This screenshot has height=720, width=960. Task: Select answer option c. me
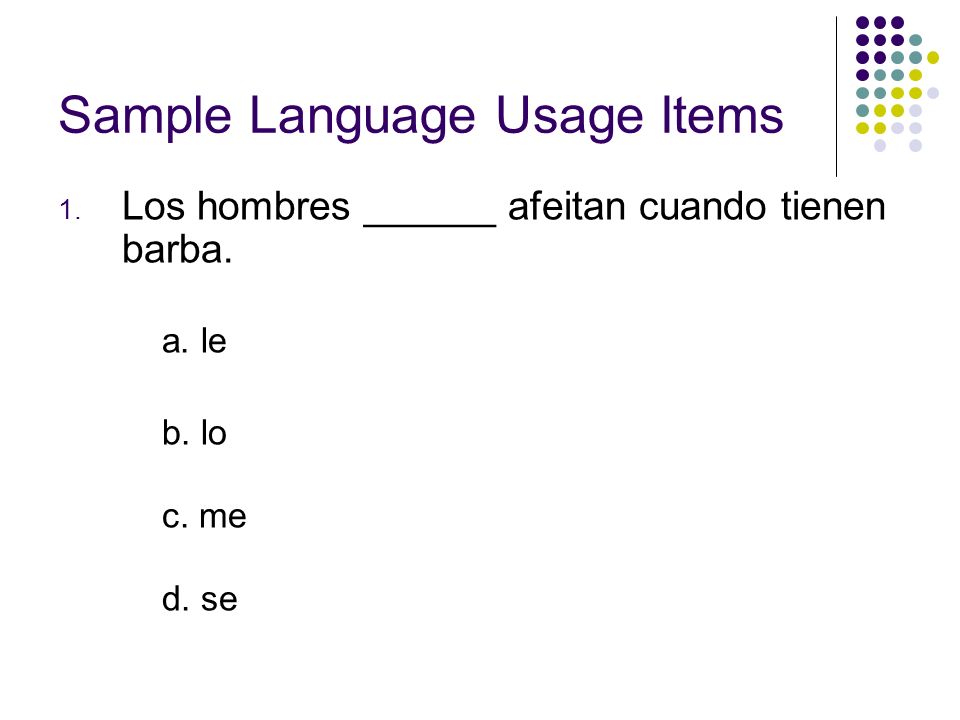click(x=204, y=517)
